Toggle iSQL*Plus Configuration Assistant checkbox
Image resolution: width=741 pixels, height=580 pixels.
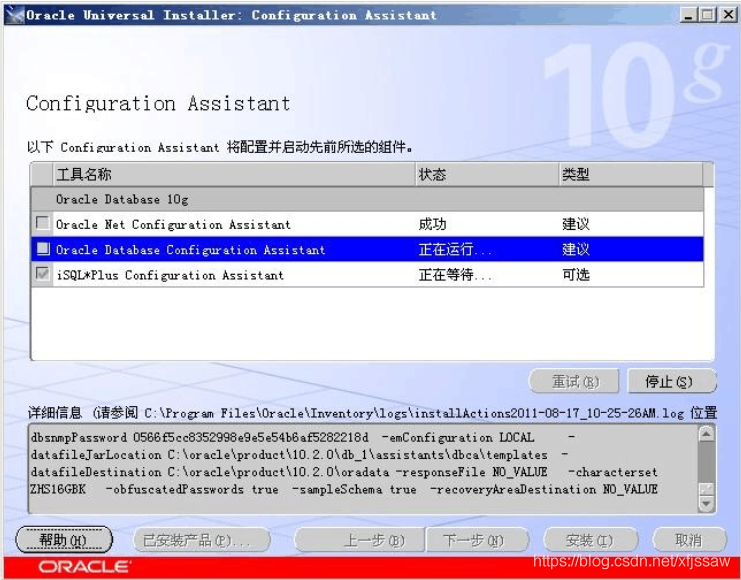click(x=43, y=274)
